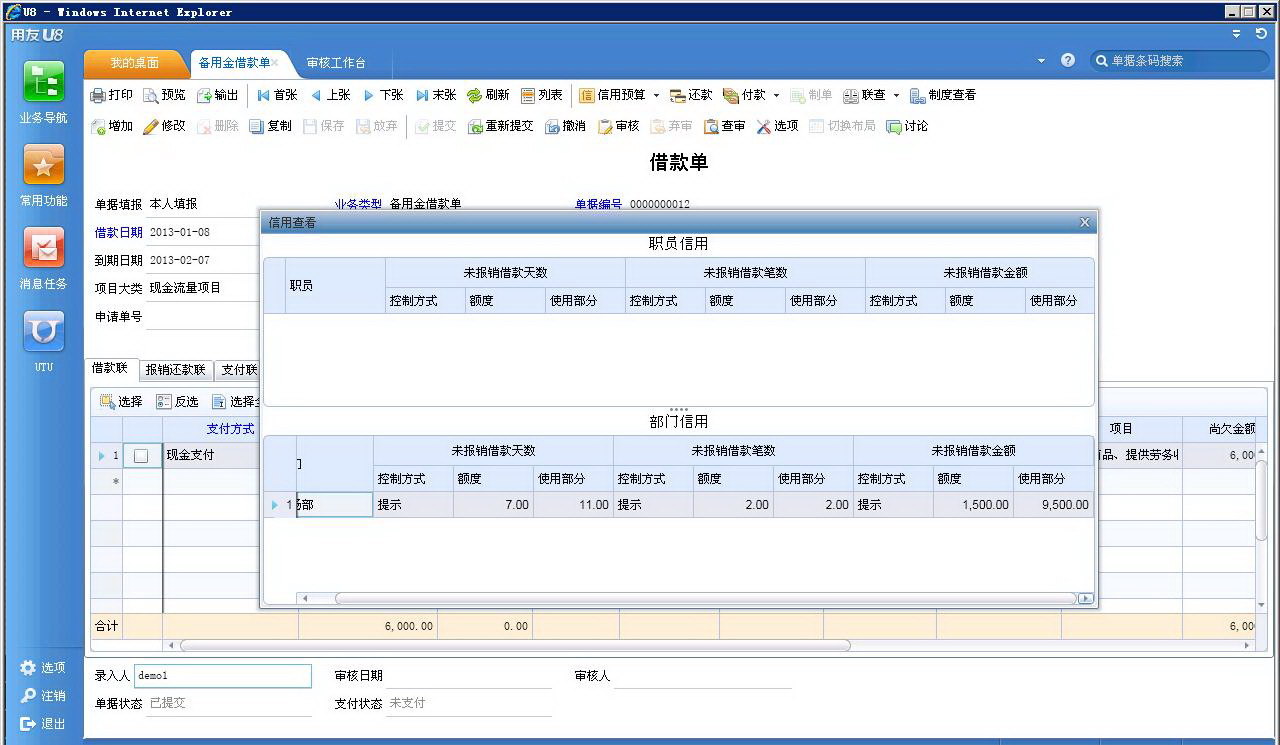Click the 讨论 discuss icon
The image size is (1280, 745).
click(x=893, y=127)
